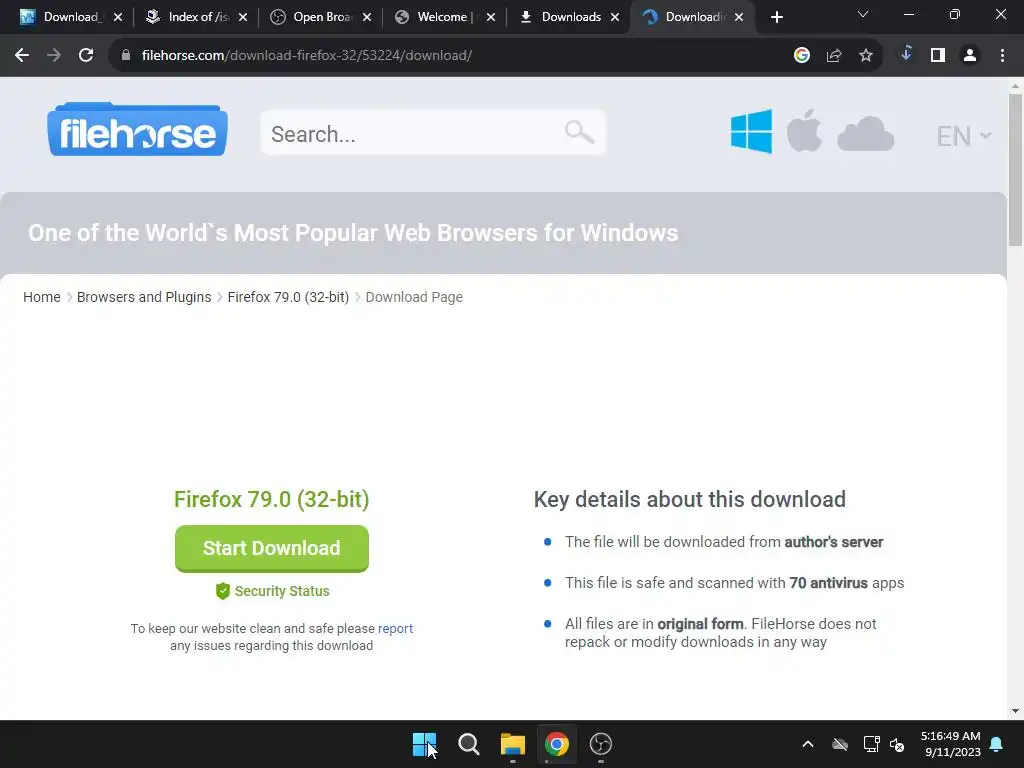
Task: Open the taskbar clock and date
Action: (951, 744)
